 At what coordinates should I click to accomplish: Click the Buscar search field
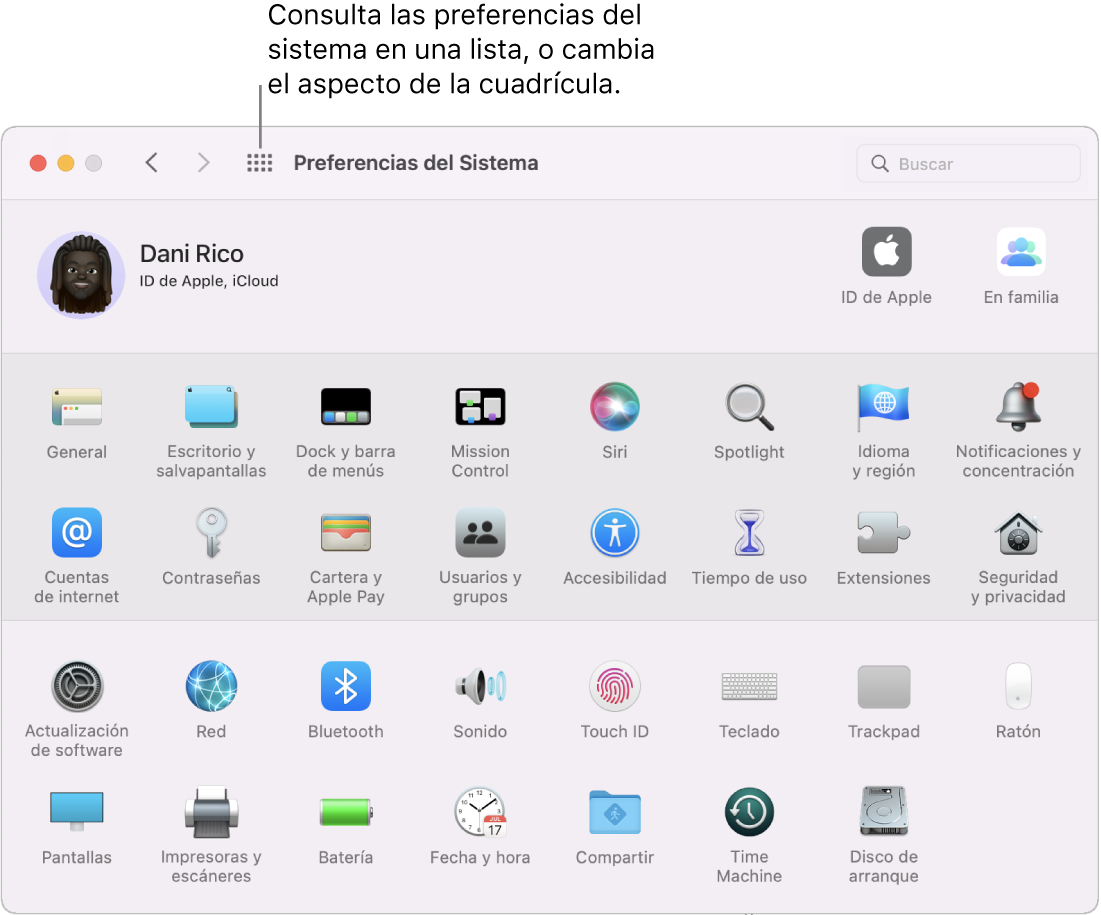point(966,163)
